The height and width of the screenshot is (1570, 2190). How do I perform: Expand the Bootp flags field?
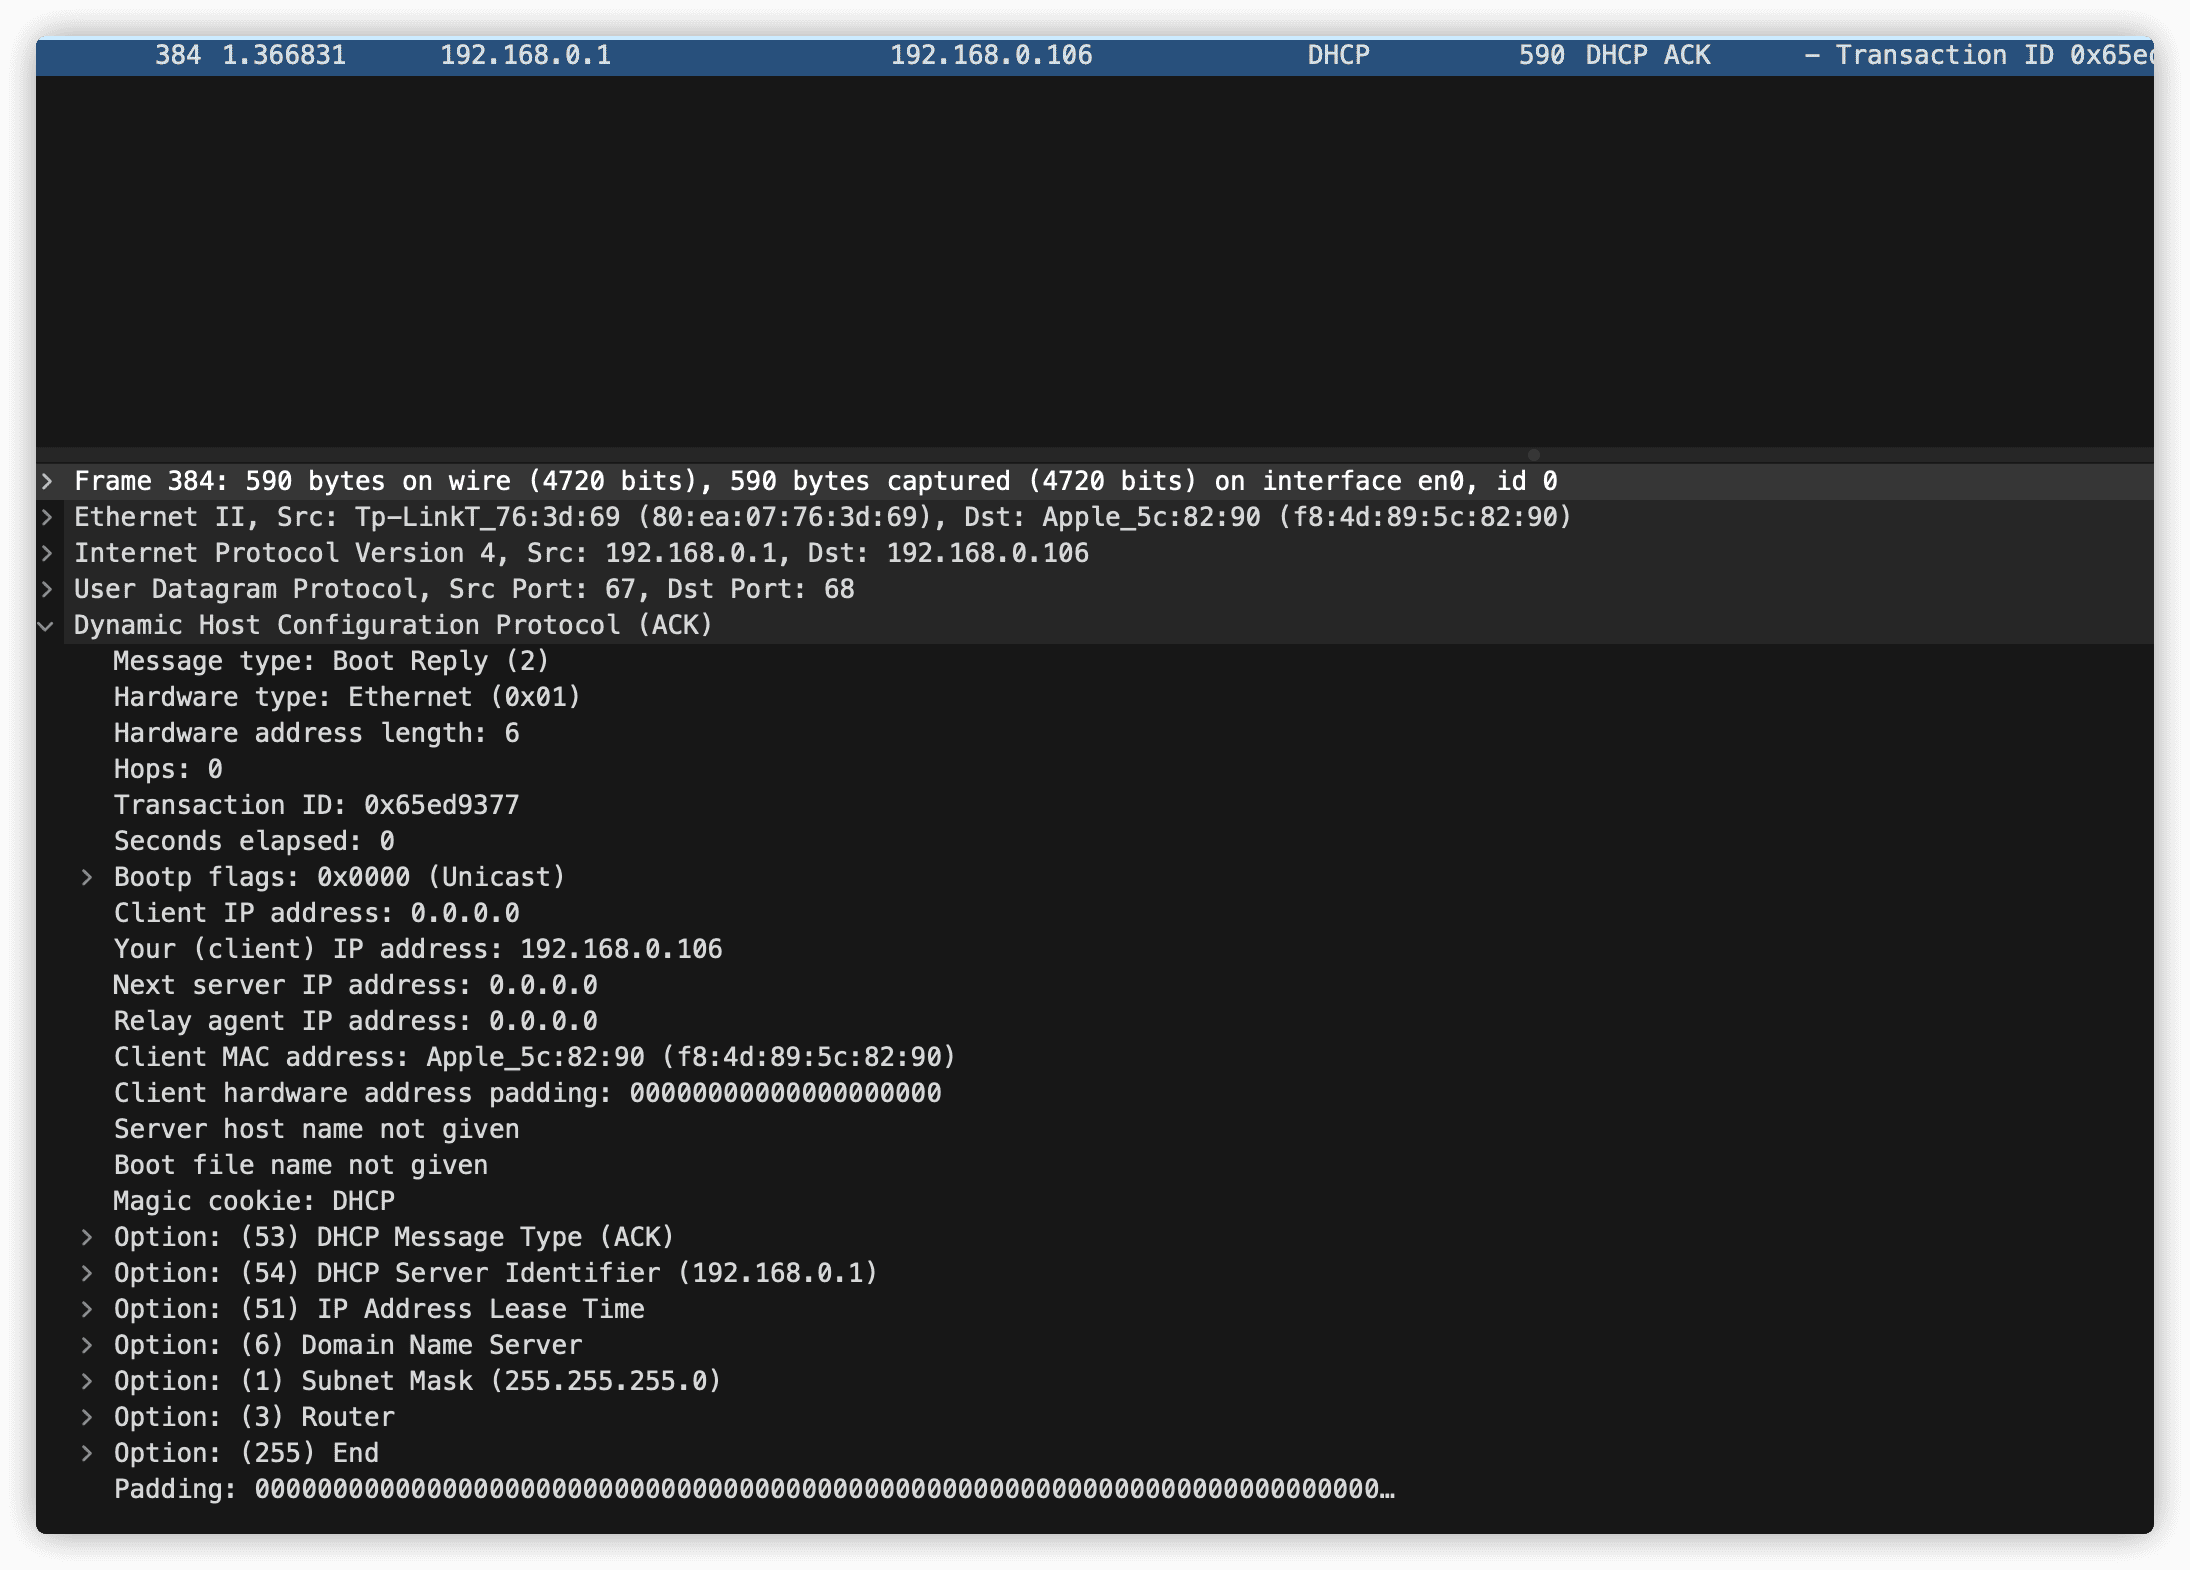(x=87, y=877)
